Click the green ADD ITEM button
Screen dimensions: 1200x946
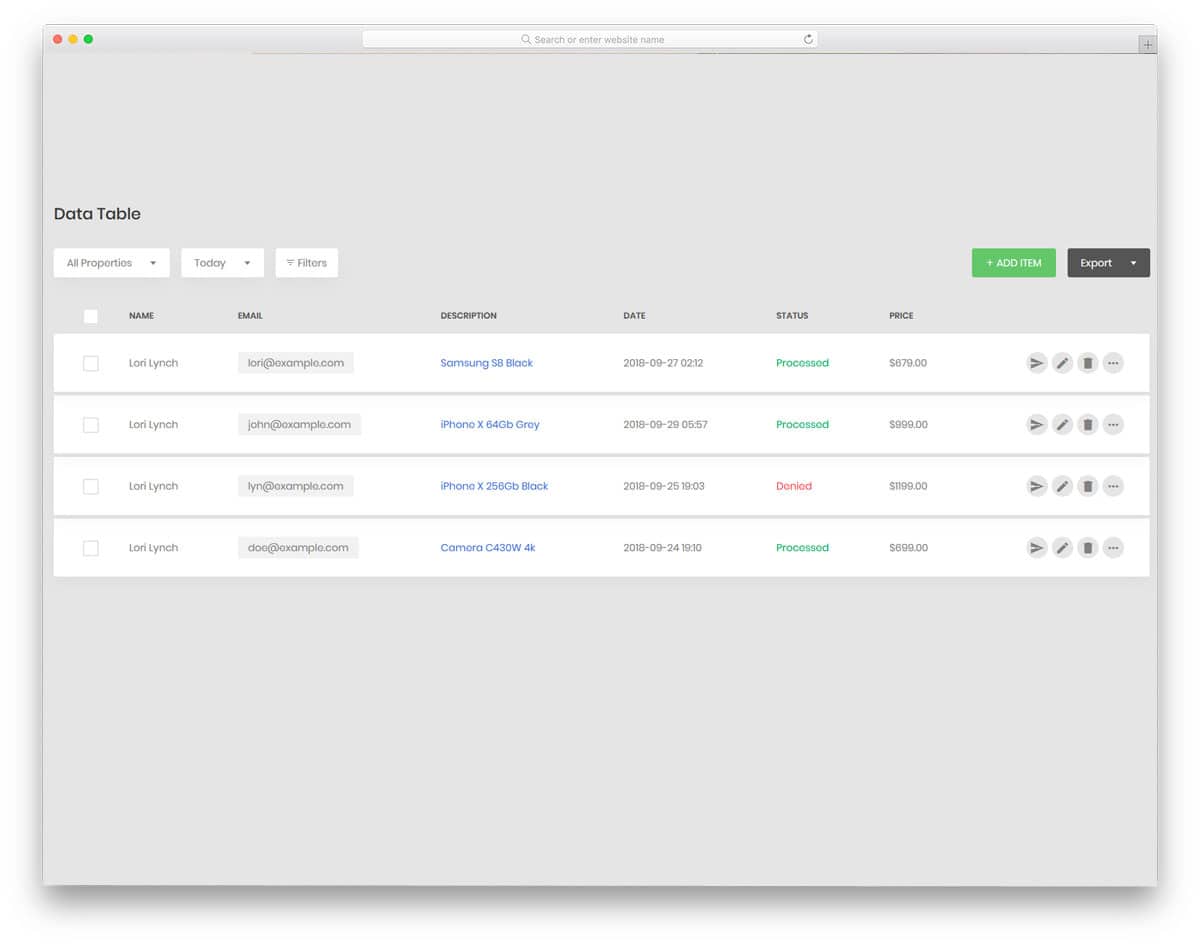point(1013,263)
